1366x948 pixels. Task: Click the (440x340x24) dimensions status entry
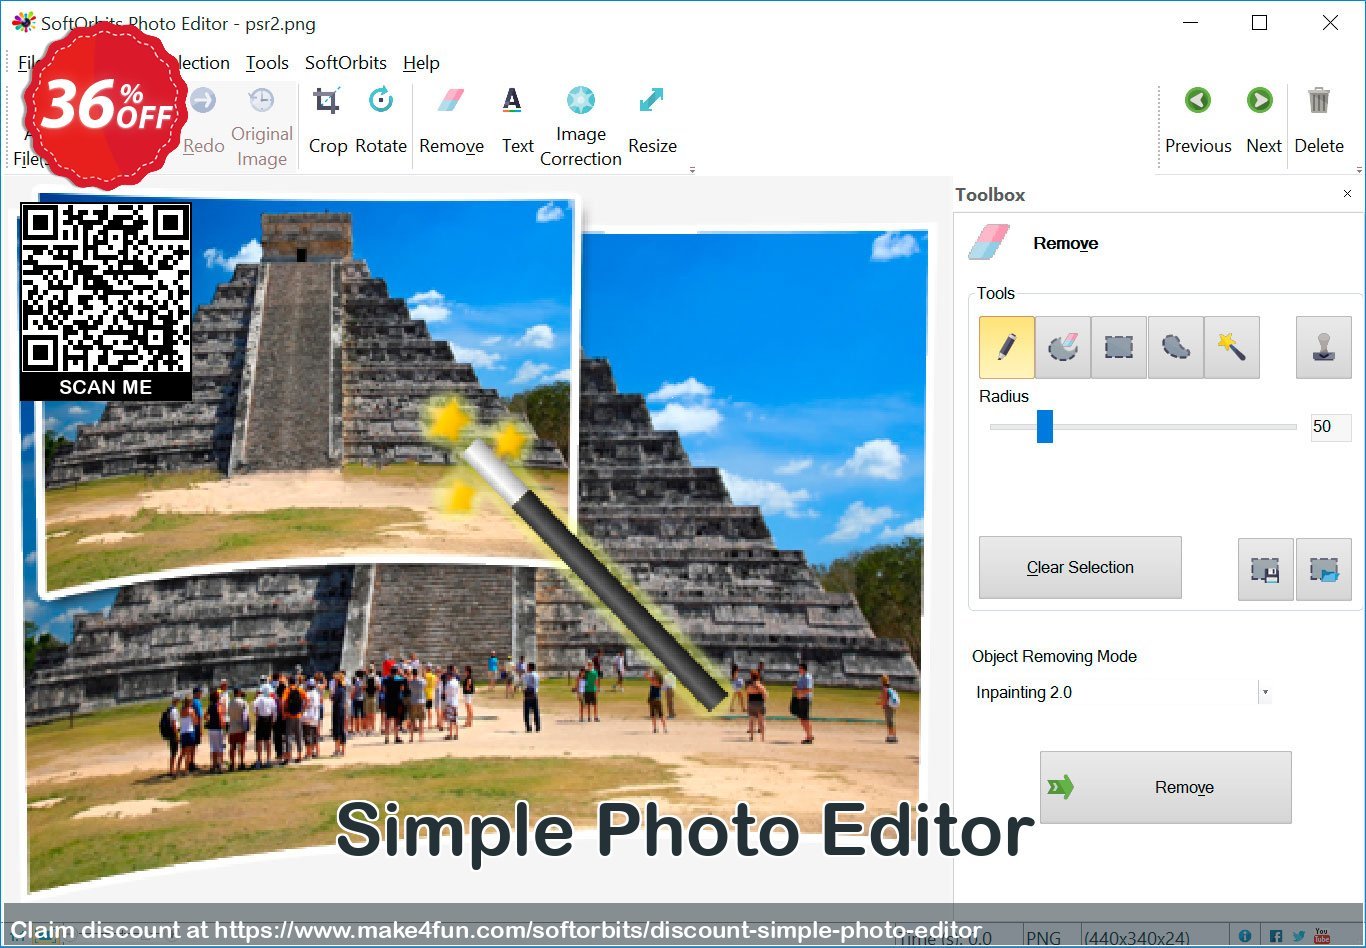(x=1137, y=938)
